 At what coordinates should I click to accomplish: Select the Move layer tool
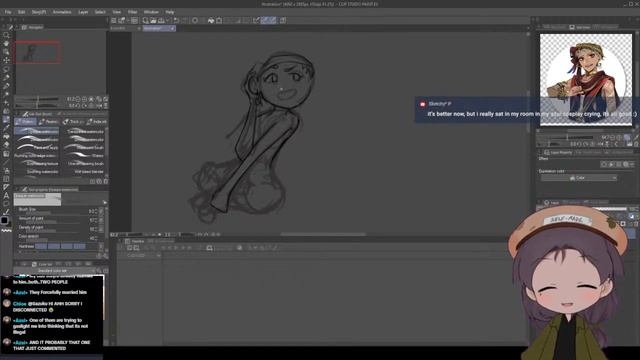[x=6, y=60]
